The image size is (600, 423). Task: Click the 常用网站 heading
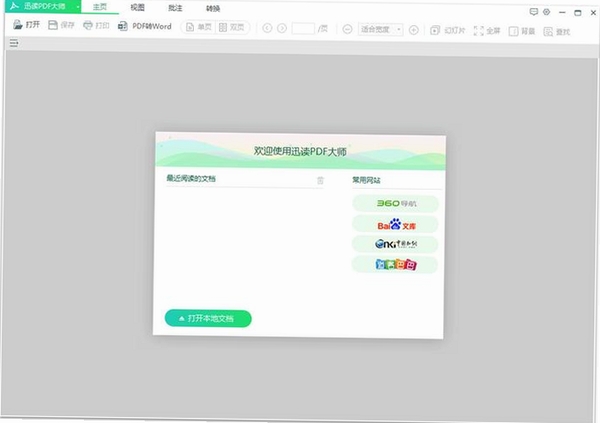[x=366, y=180]
